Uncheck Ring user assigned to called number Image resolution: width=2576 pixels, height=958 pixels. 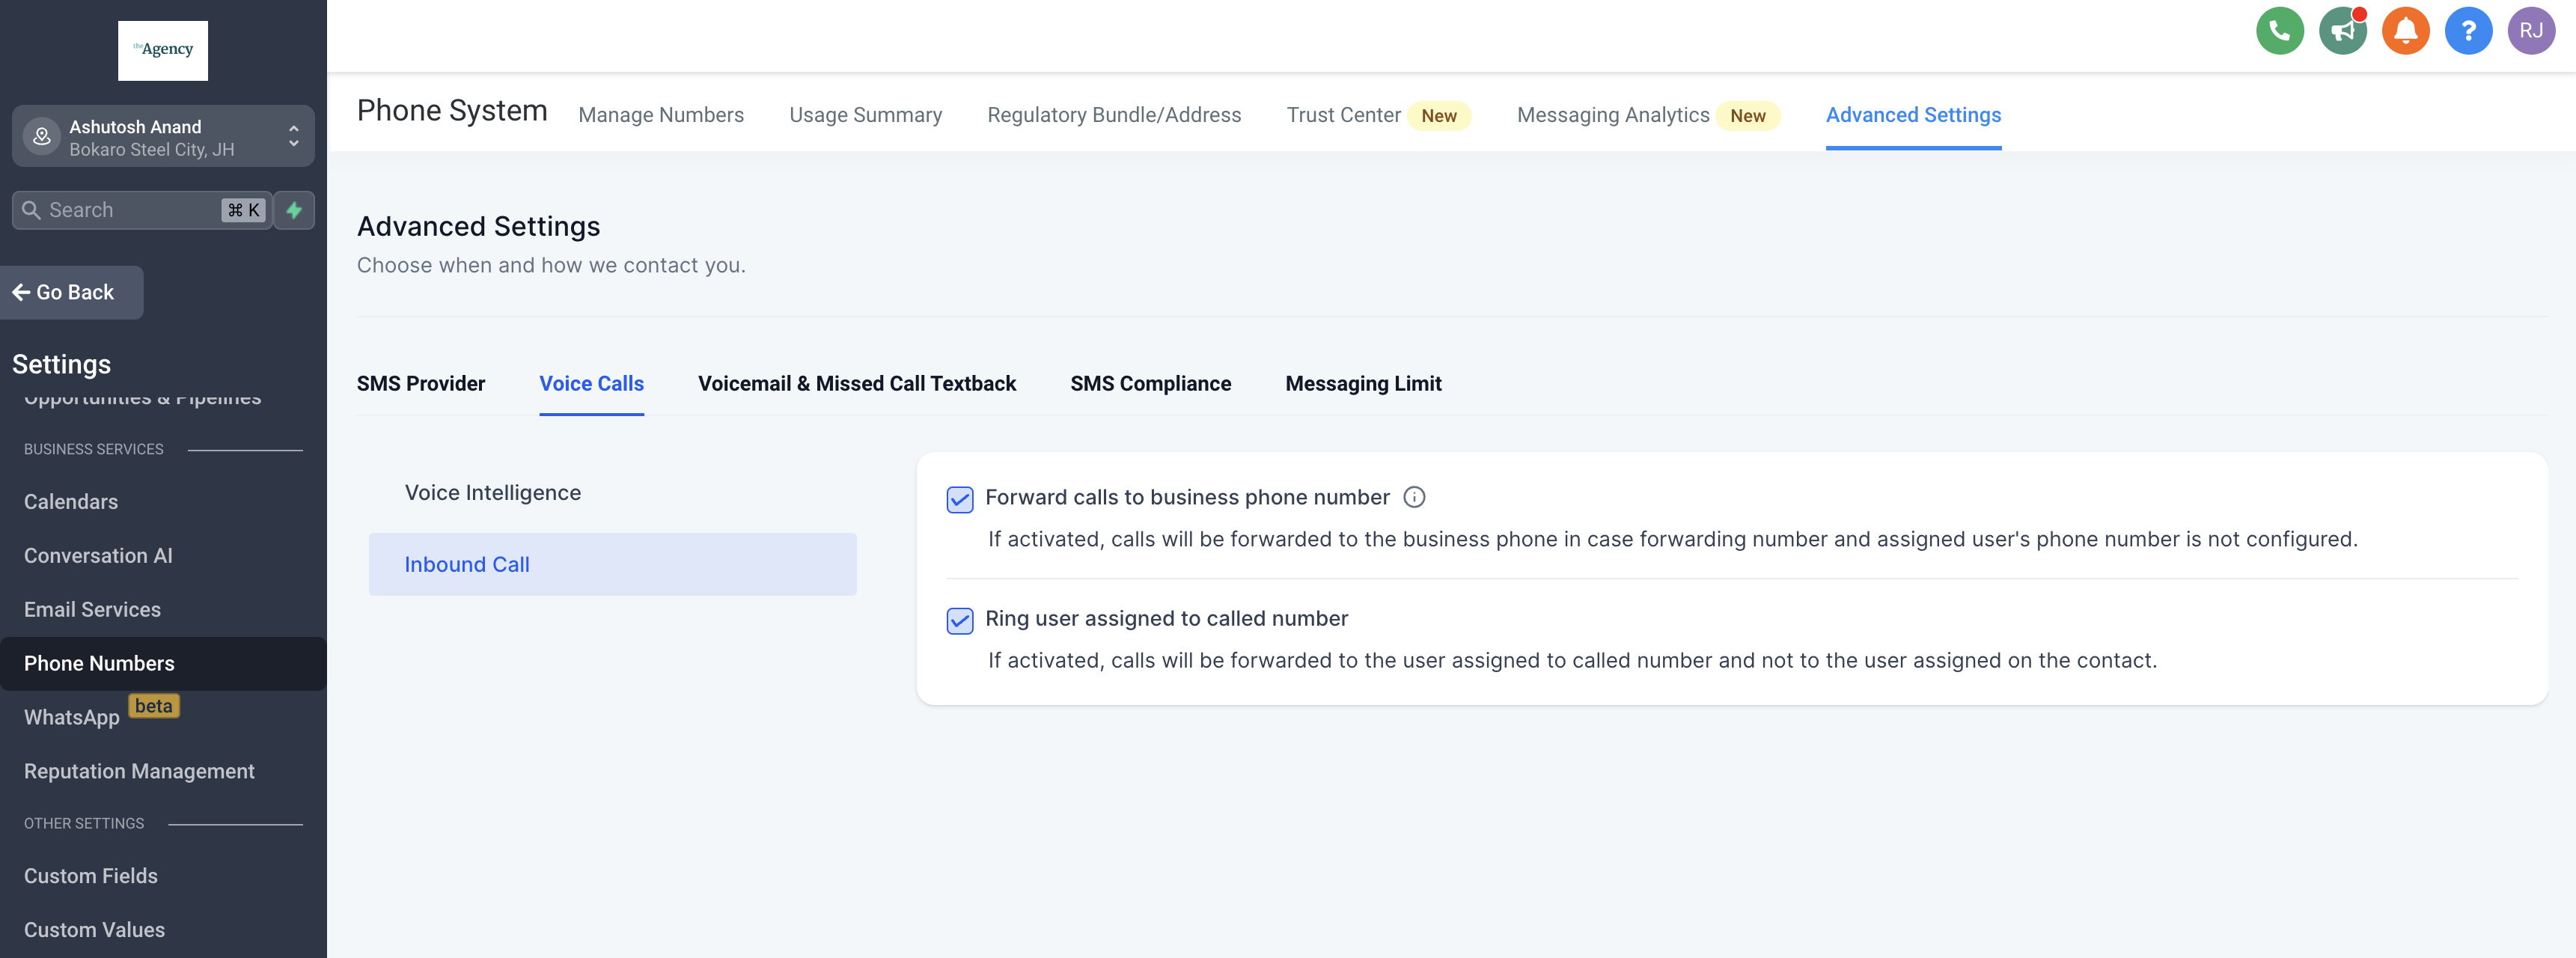[959, 620]
